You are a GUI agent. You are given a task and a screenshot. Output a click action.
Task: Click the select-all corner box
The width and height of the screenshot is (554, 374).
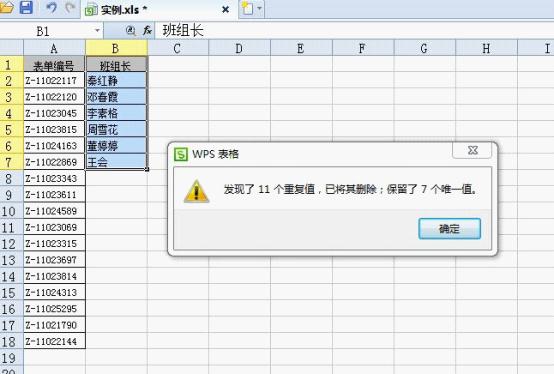[11, 48]
